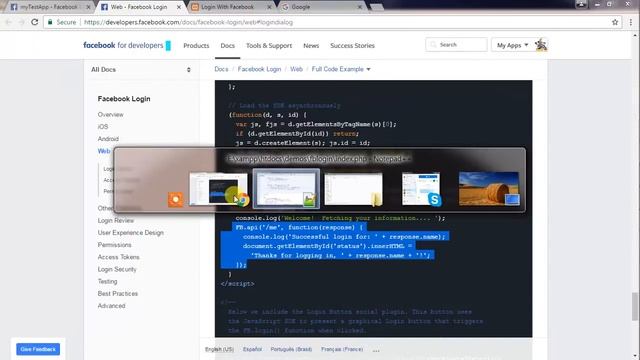
Task: Expand the All Docs selector
Action: click(x=141, y=69)
